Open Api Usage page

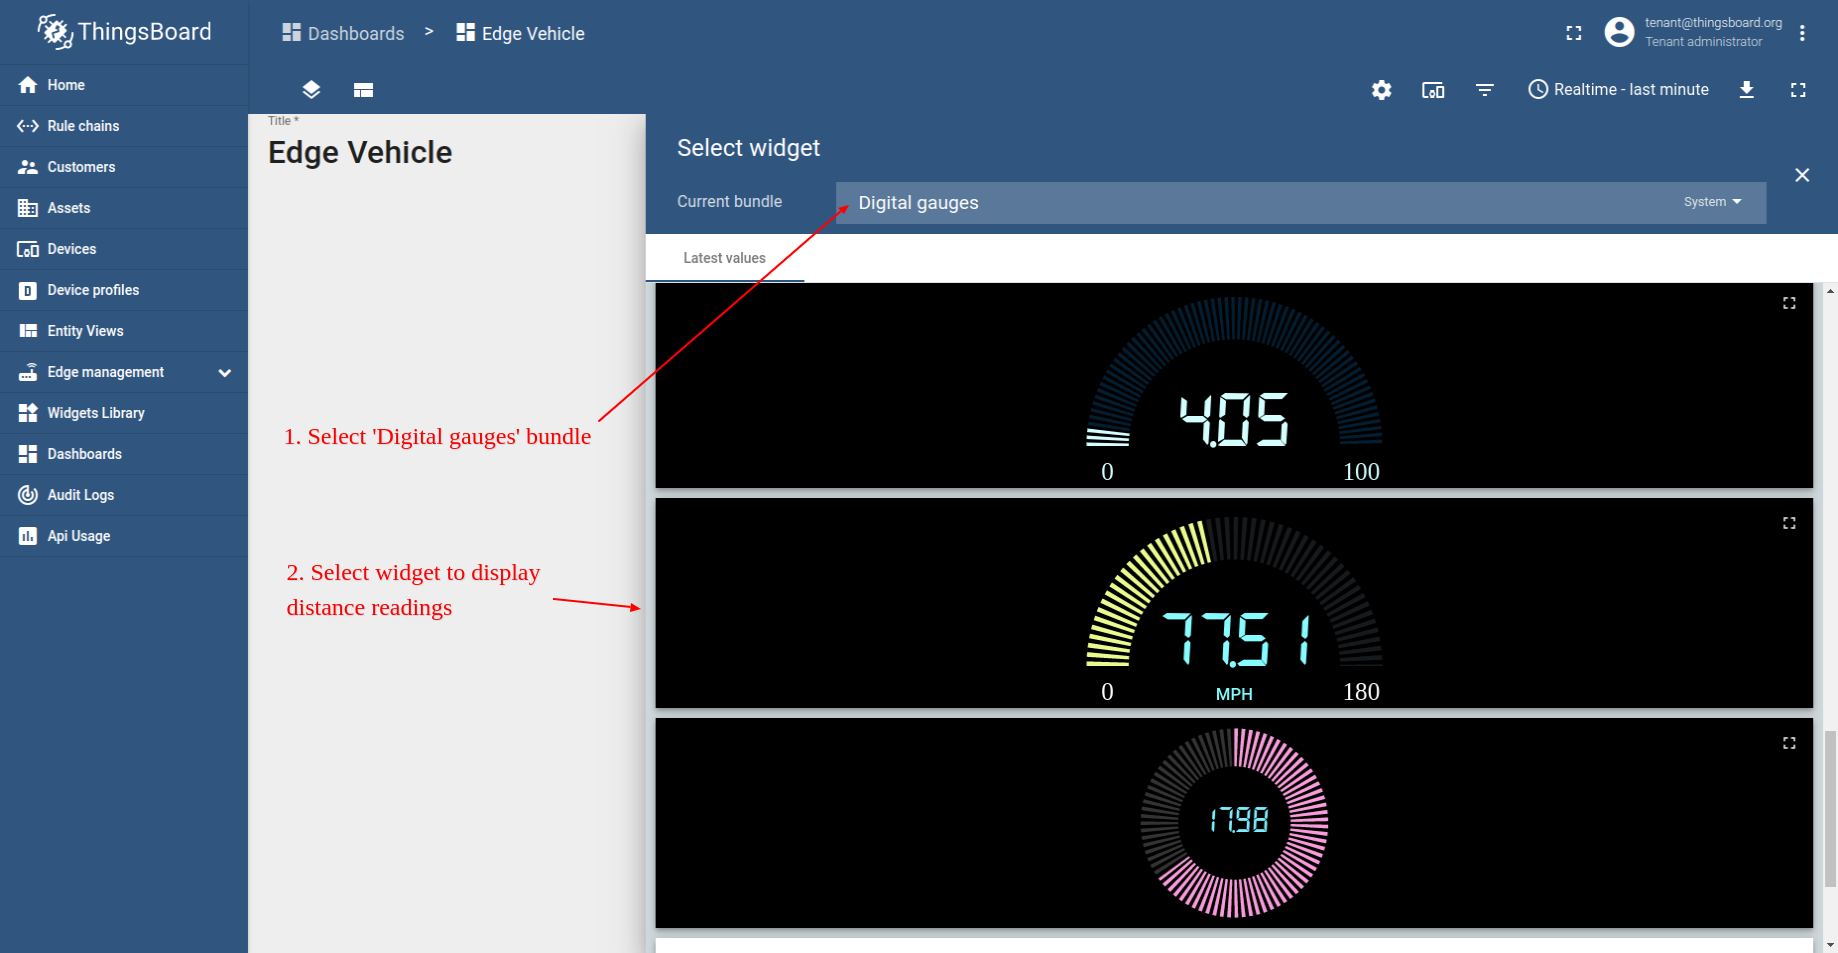click(x=124, y=536)
